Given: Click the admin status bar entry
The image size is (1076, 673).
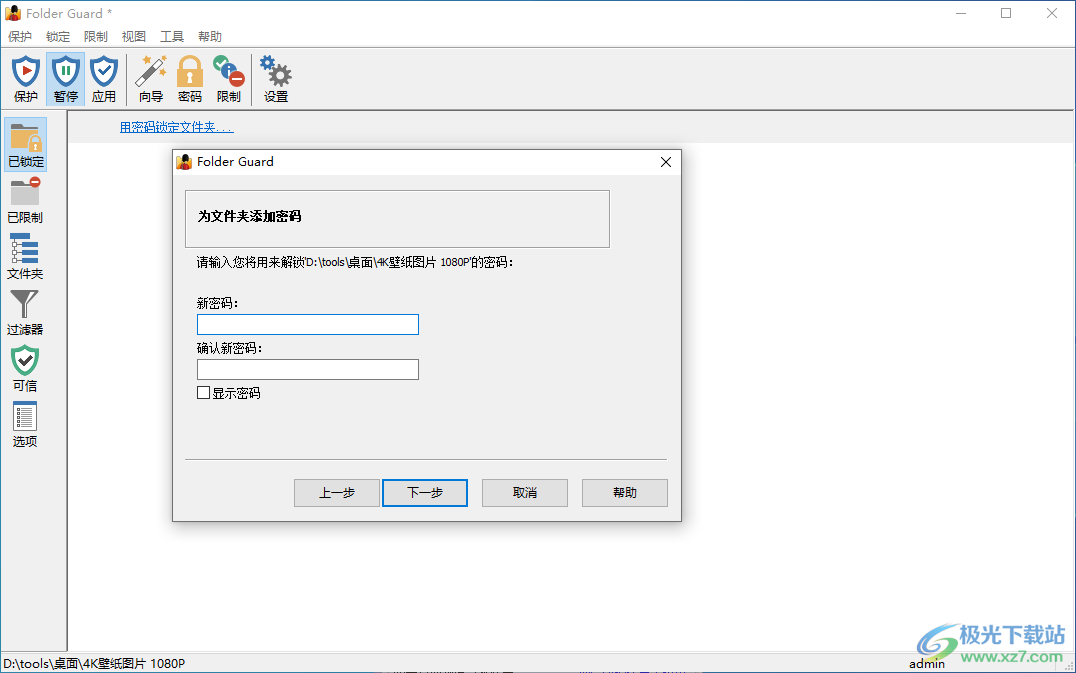Looking at the screenshot, I should coord(926,663).
